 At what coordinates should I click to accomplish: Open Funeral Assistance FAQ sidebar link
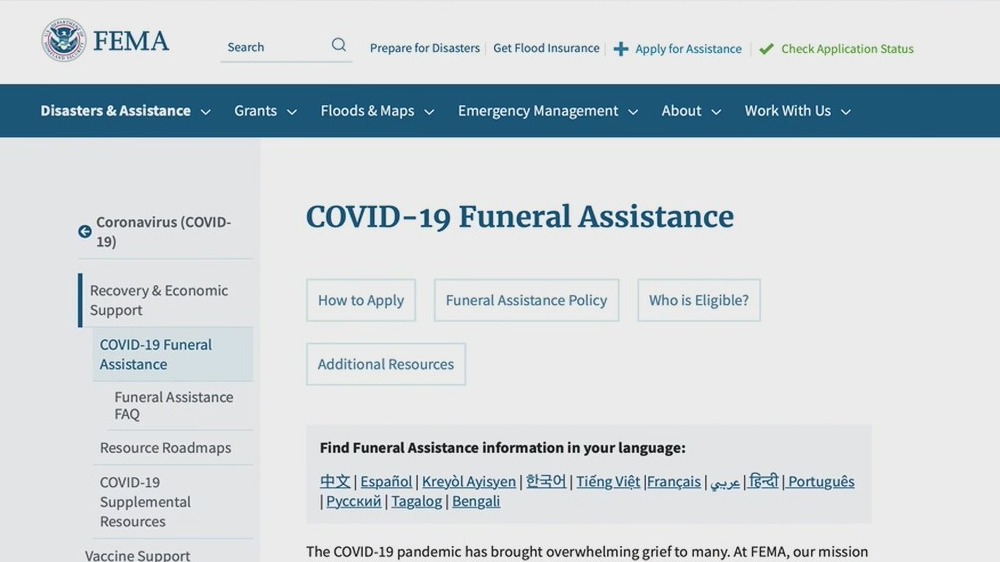click(173, 405)
